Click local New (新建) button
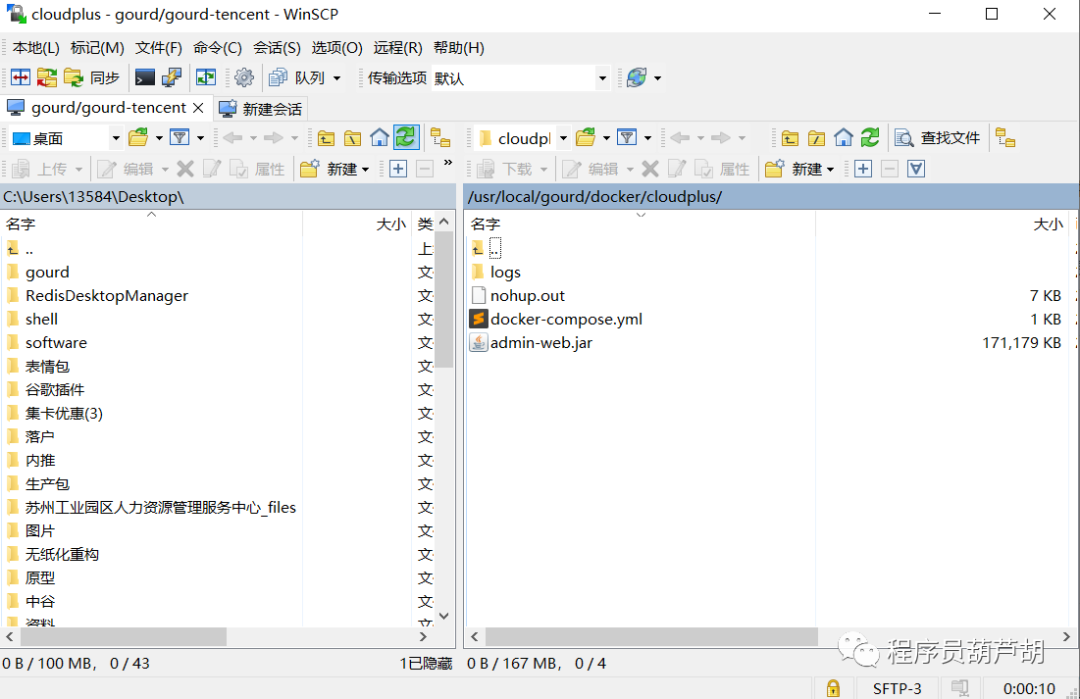This screenshot has height=699, width=1080. click(x=335, y=169)
